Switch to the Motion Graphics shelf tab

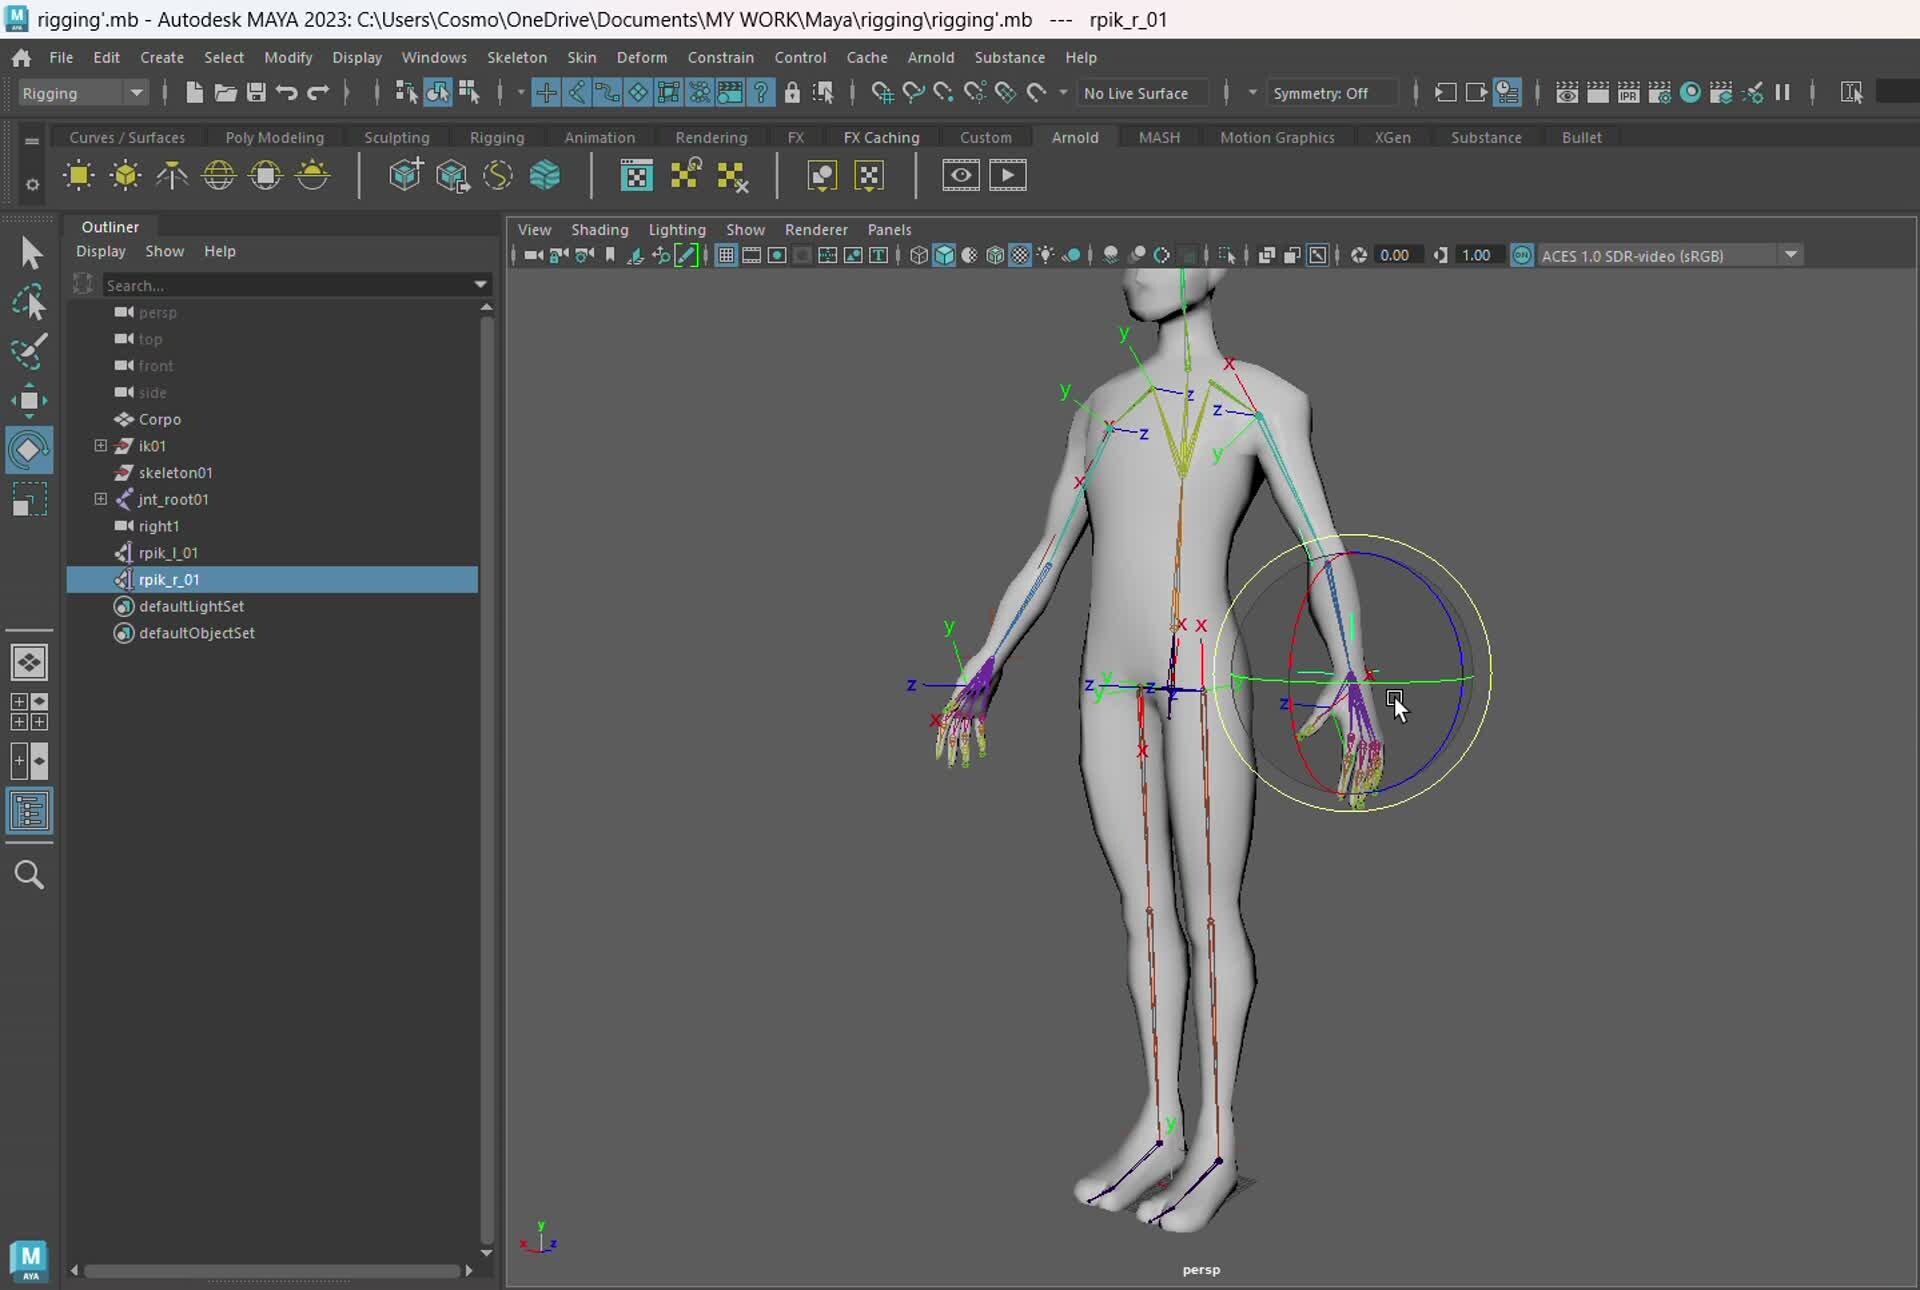pos(1277,137)
